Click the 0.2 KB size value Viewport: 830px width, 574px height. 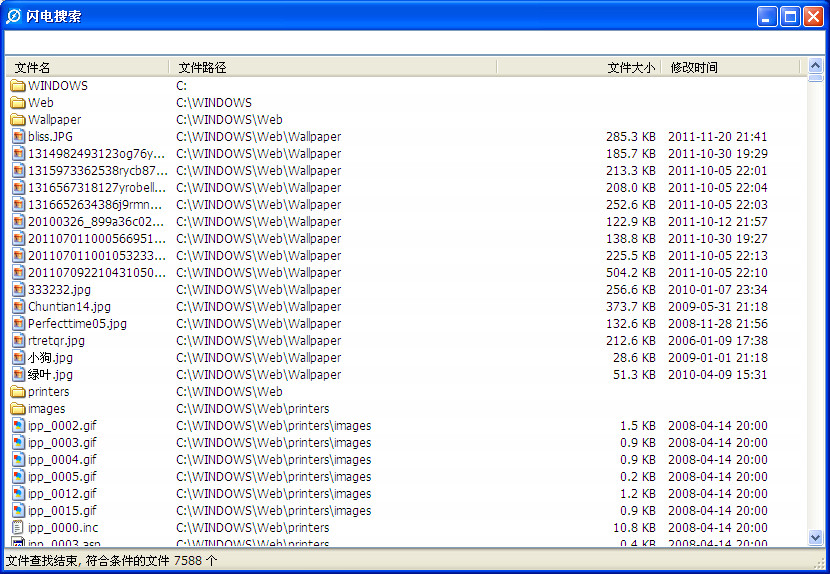[638, 477]
